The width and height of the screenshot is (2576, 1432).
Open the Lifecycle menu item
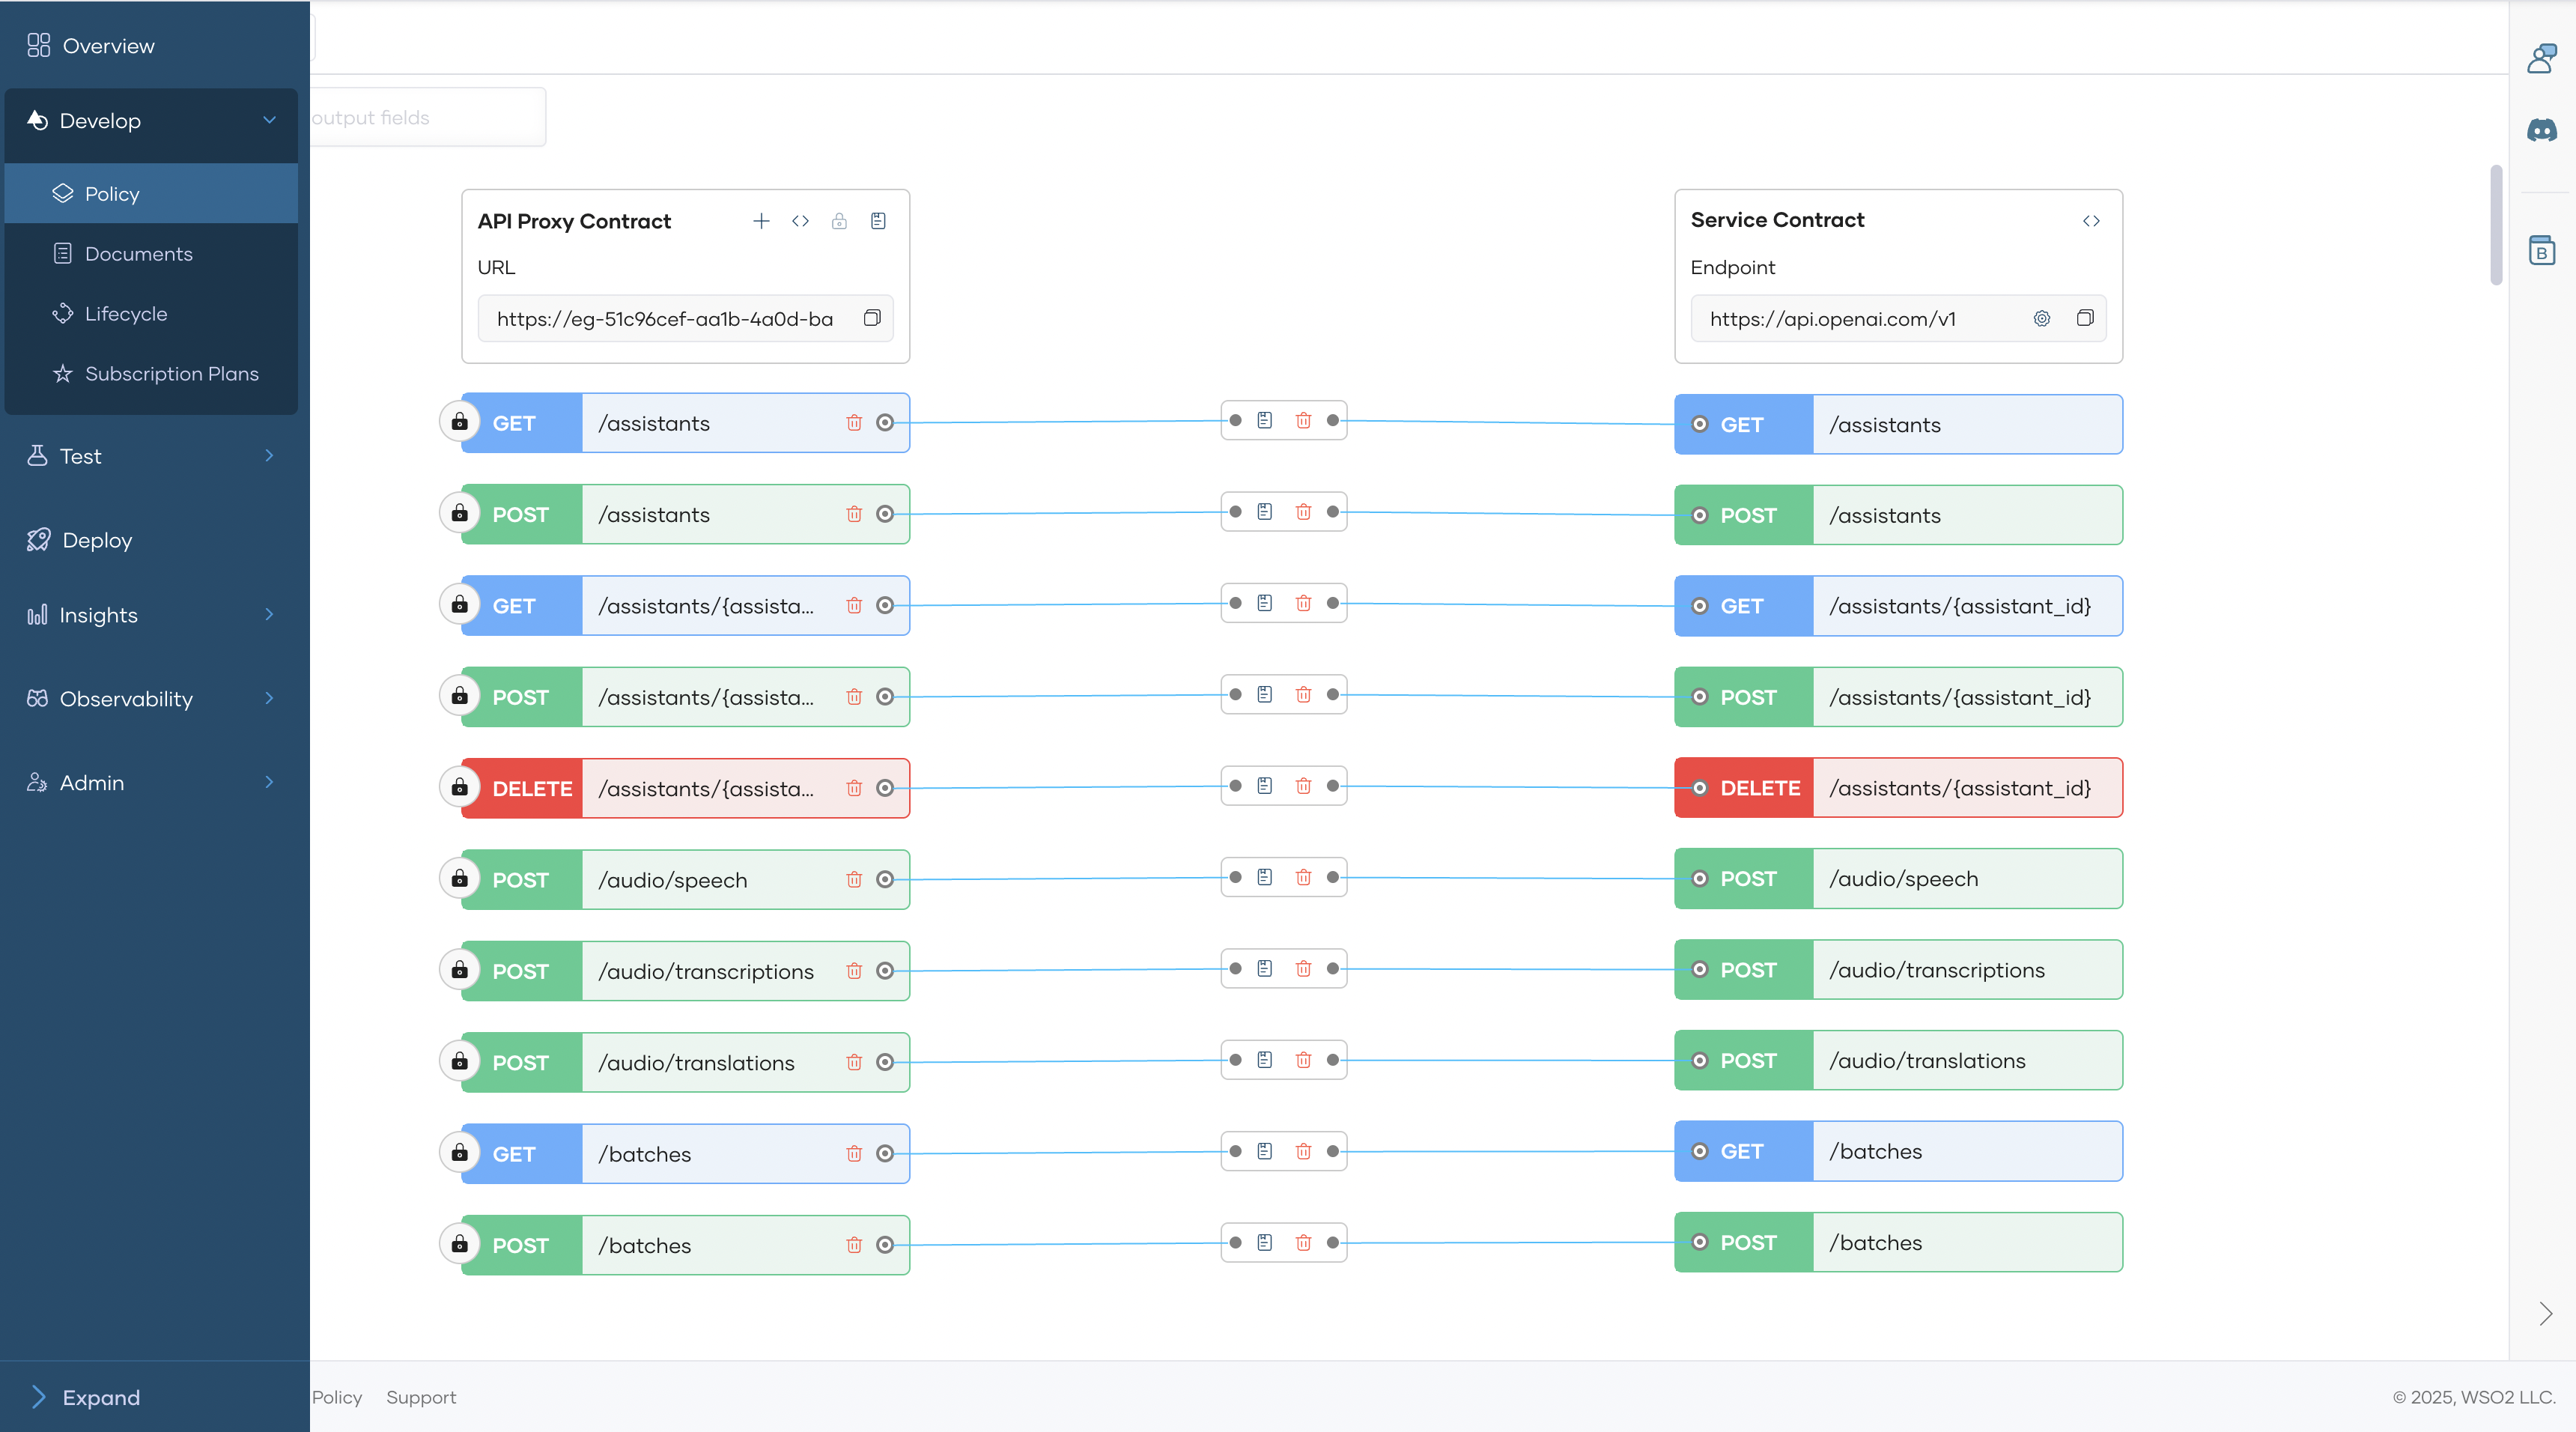(126, 314)
